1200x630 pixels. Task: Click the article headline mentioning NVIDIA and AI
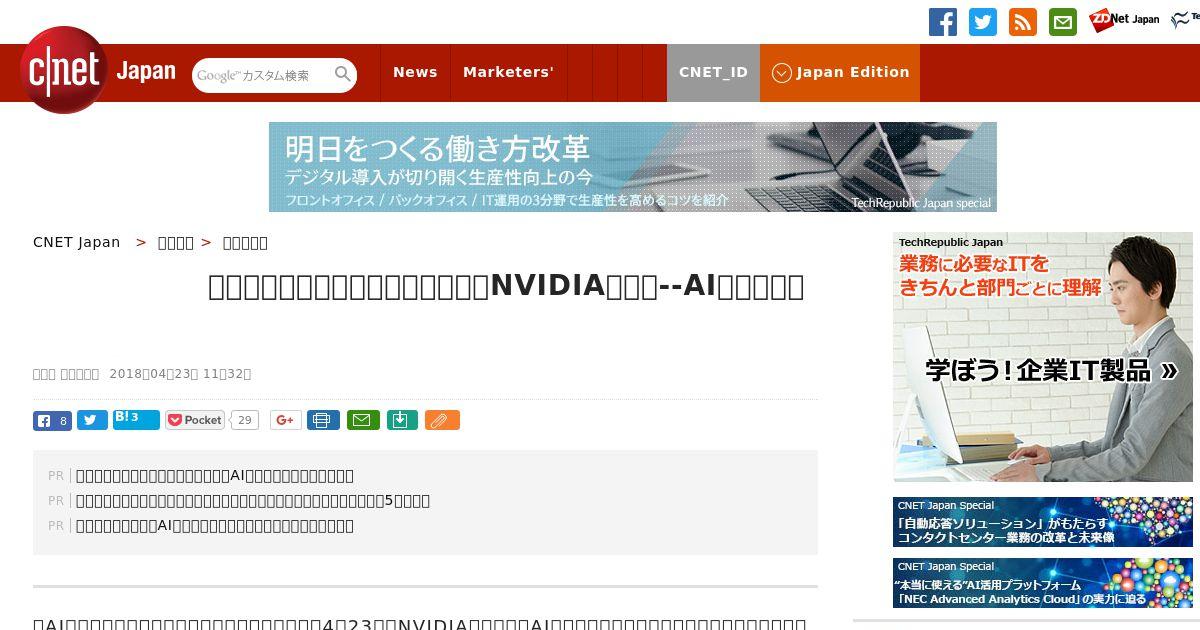pyautogui.click(x=506, y=286)
